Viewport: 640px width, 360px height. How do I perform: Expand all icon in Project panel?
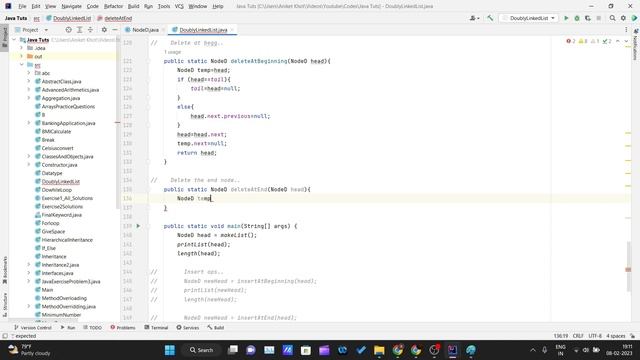[80, 30]
